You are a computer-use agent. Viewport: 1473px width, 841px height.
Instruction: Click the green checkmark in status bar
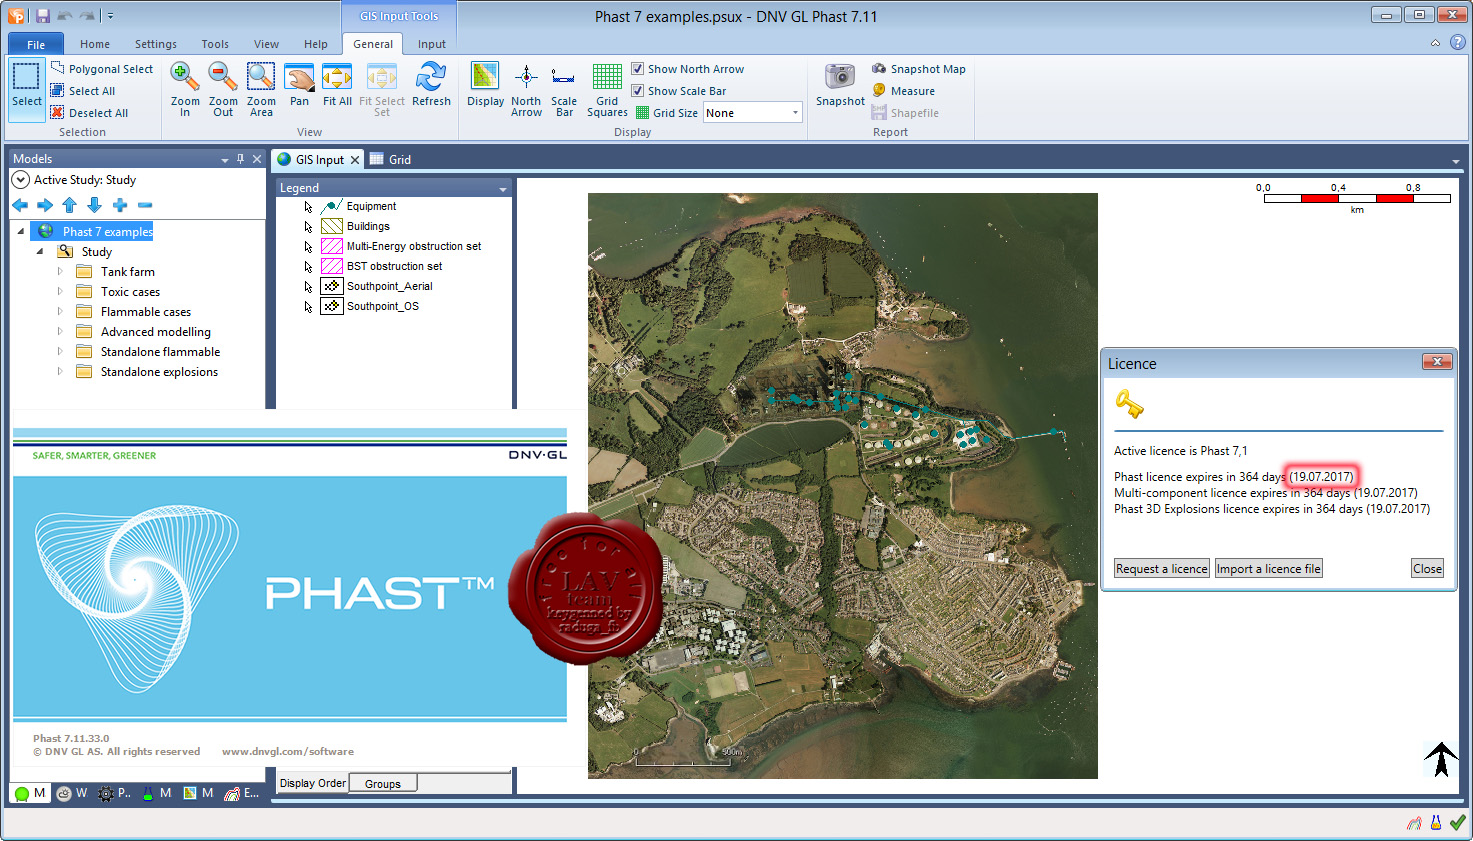point(1458,823)
